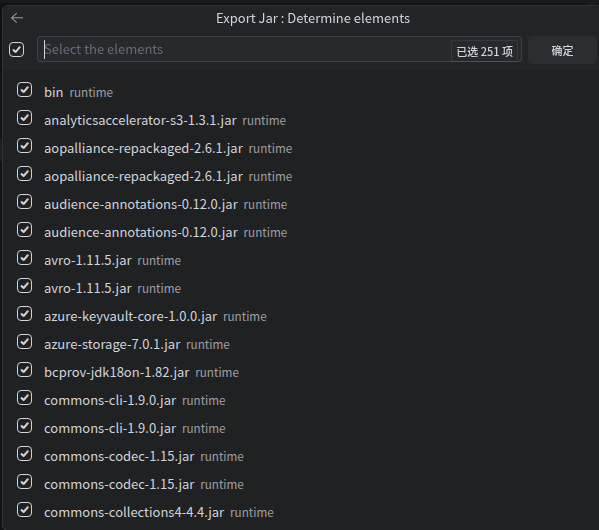Select the second aopalliance-repackaged-2.6.1.jar item

168,177
